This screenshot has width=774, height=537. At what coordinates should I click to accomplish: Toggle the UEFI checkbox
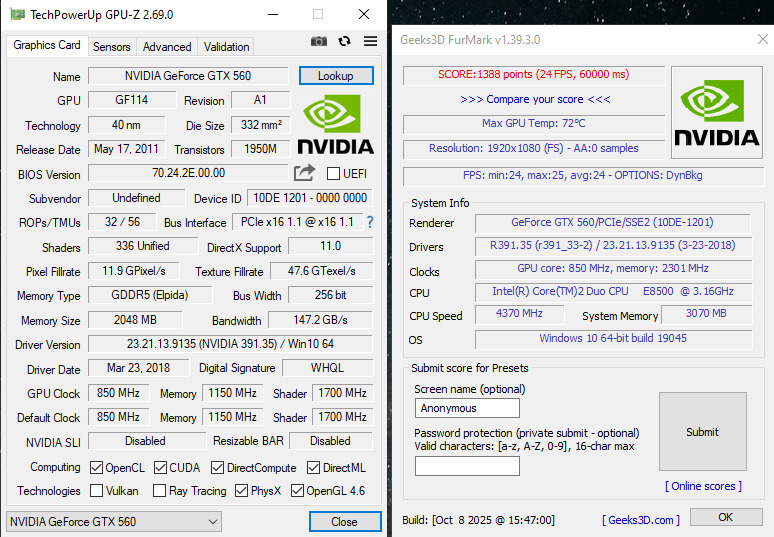333,174
